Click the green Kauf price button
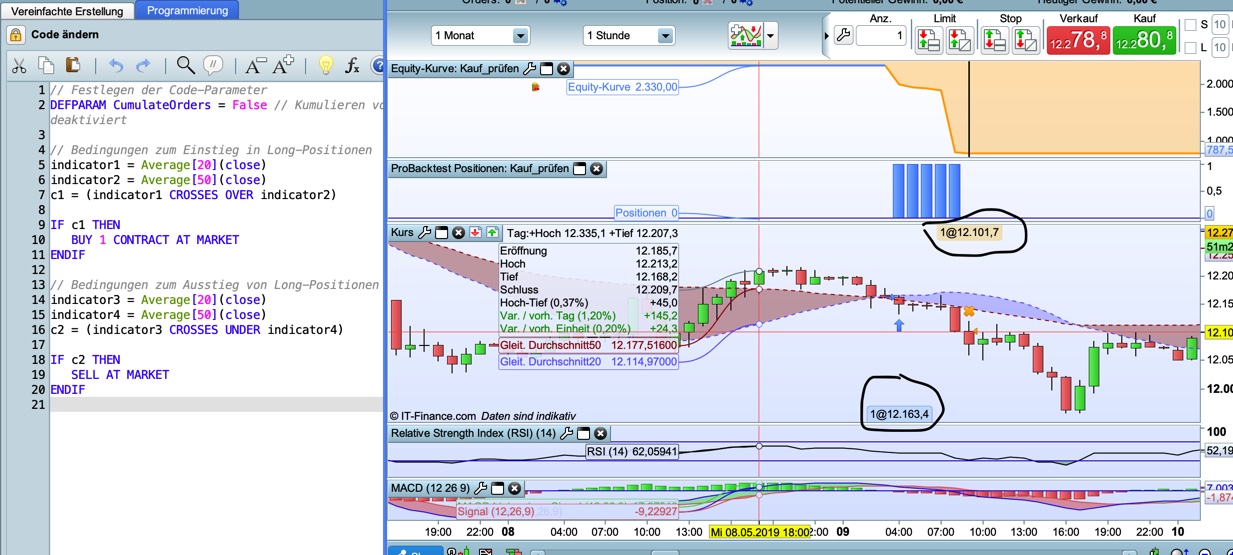Viewport: 1233px width, 555px height. point(1144,40)
